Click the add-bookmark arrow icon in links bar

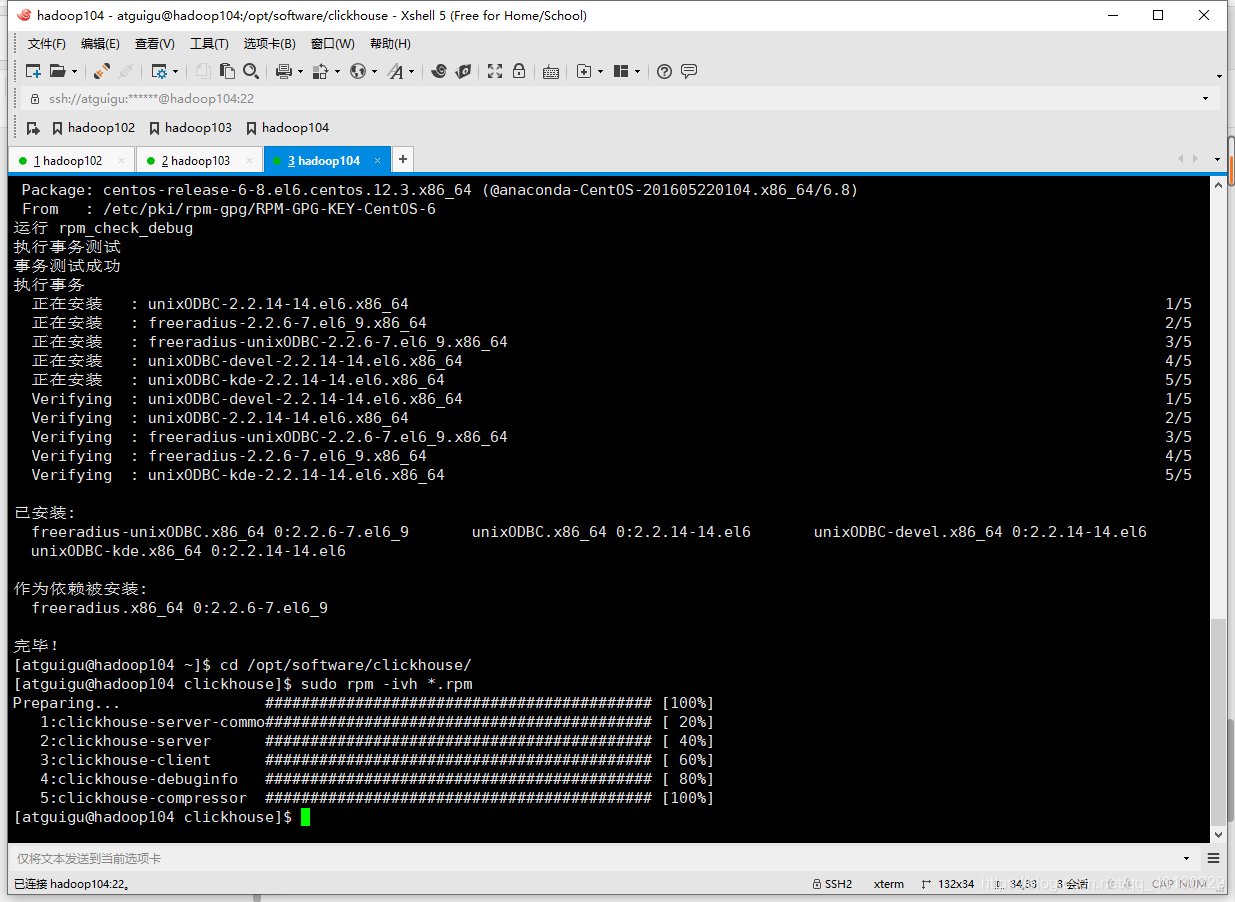coord(33,128)
